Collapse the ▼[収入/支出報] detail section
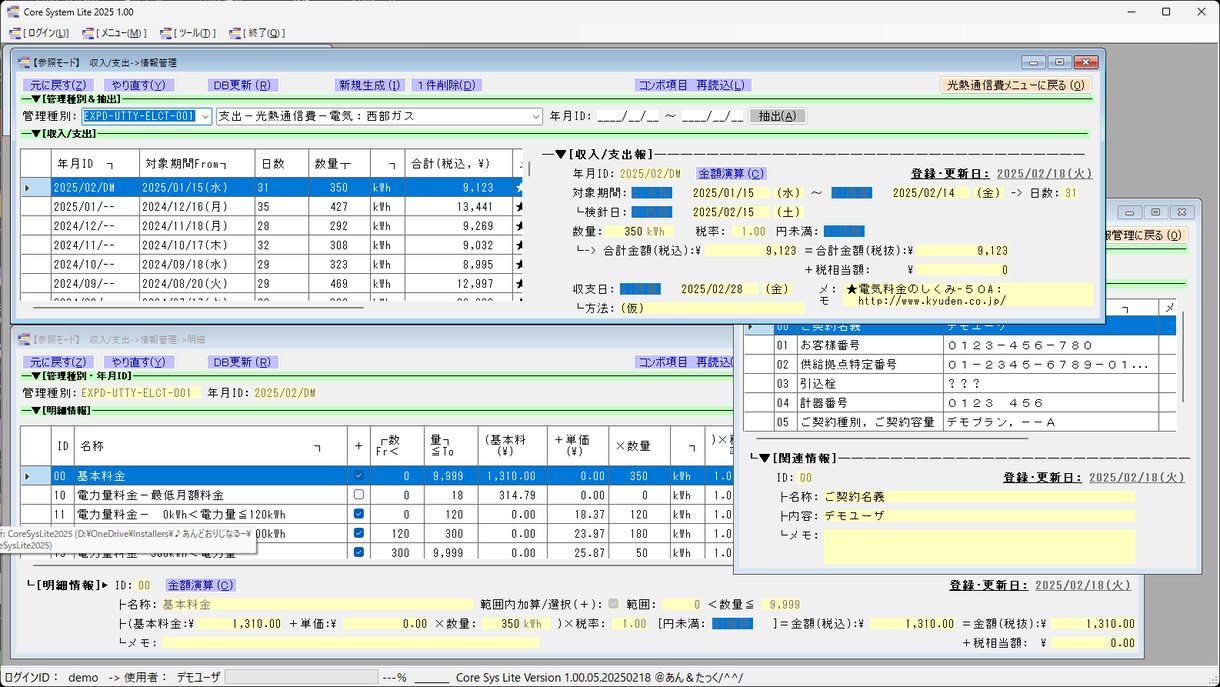 561,155
